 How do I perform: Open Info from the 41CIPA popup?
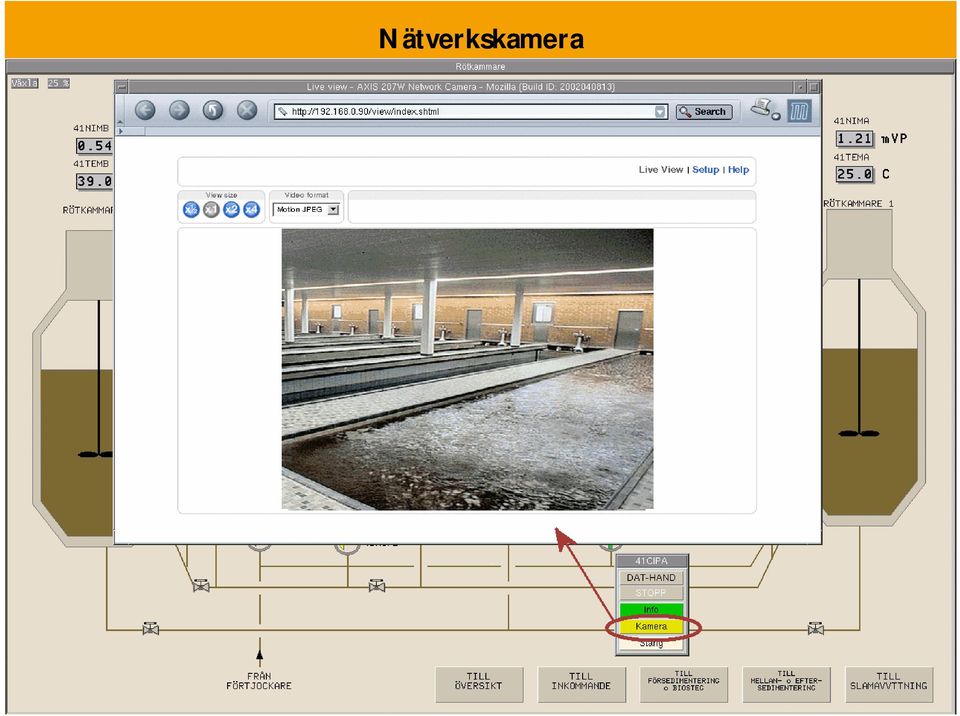[651, 609]
